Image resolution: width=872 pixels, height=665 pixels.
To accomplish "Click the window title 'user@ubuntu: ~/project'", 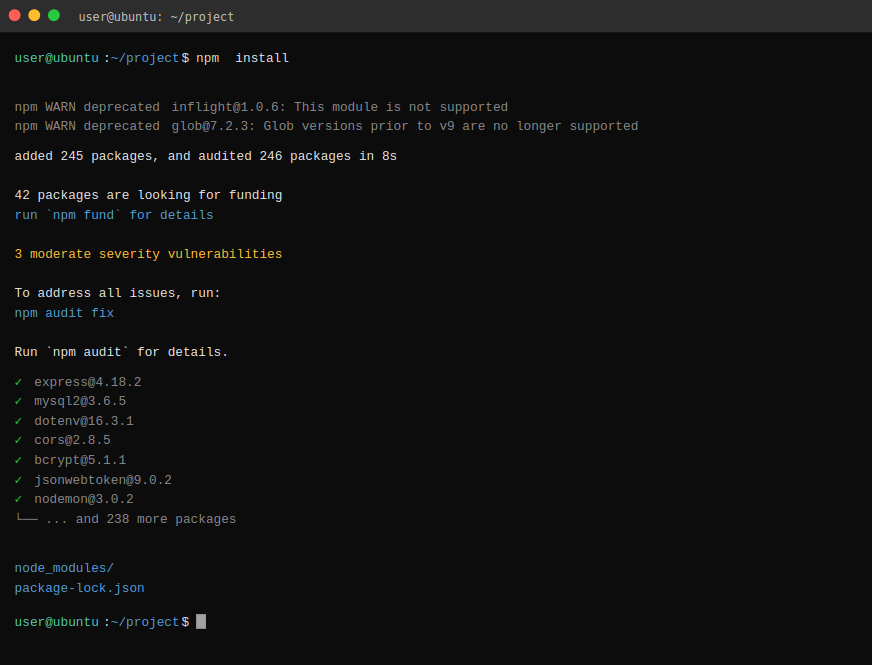I will point(156,17).
